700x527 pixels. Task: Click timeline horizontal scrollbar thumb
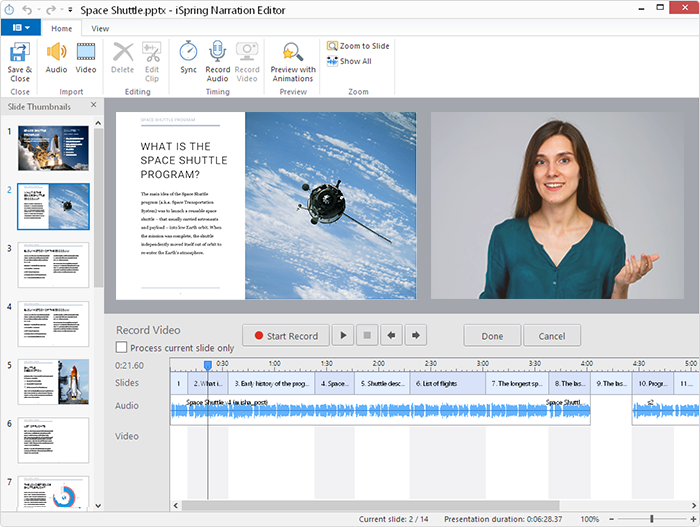tap(371, 506)
